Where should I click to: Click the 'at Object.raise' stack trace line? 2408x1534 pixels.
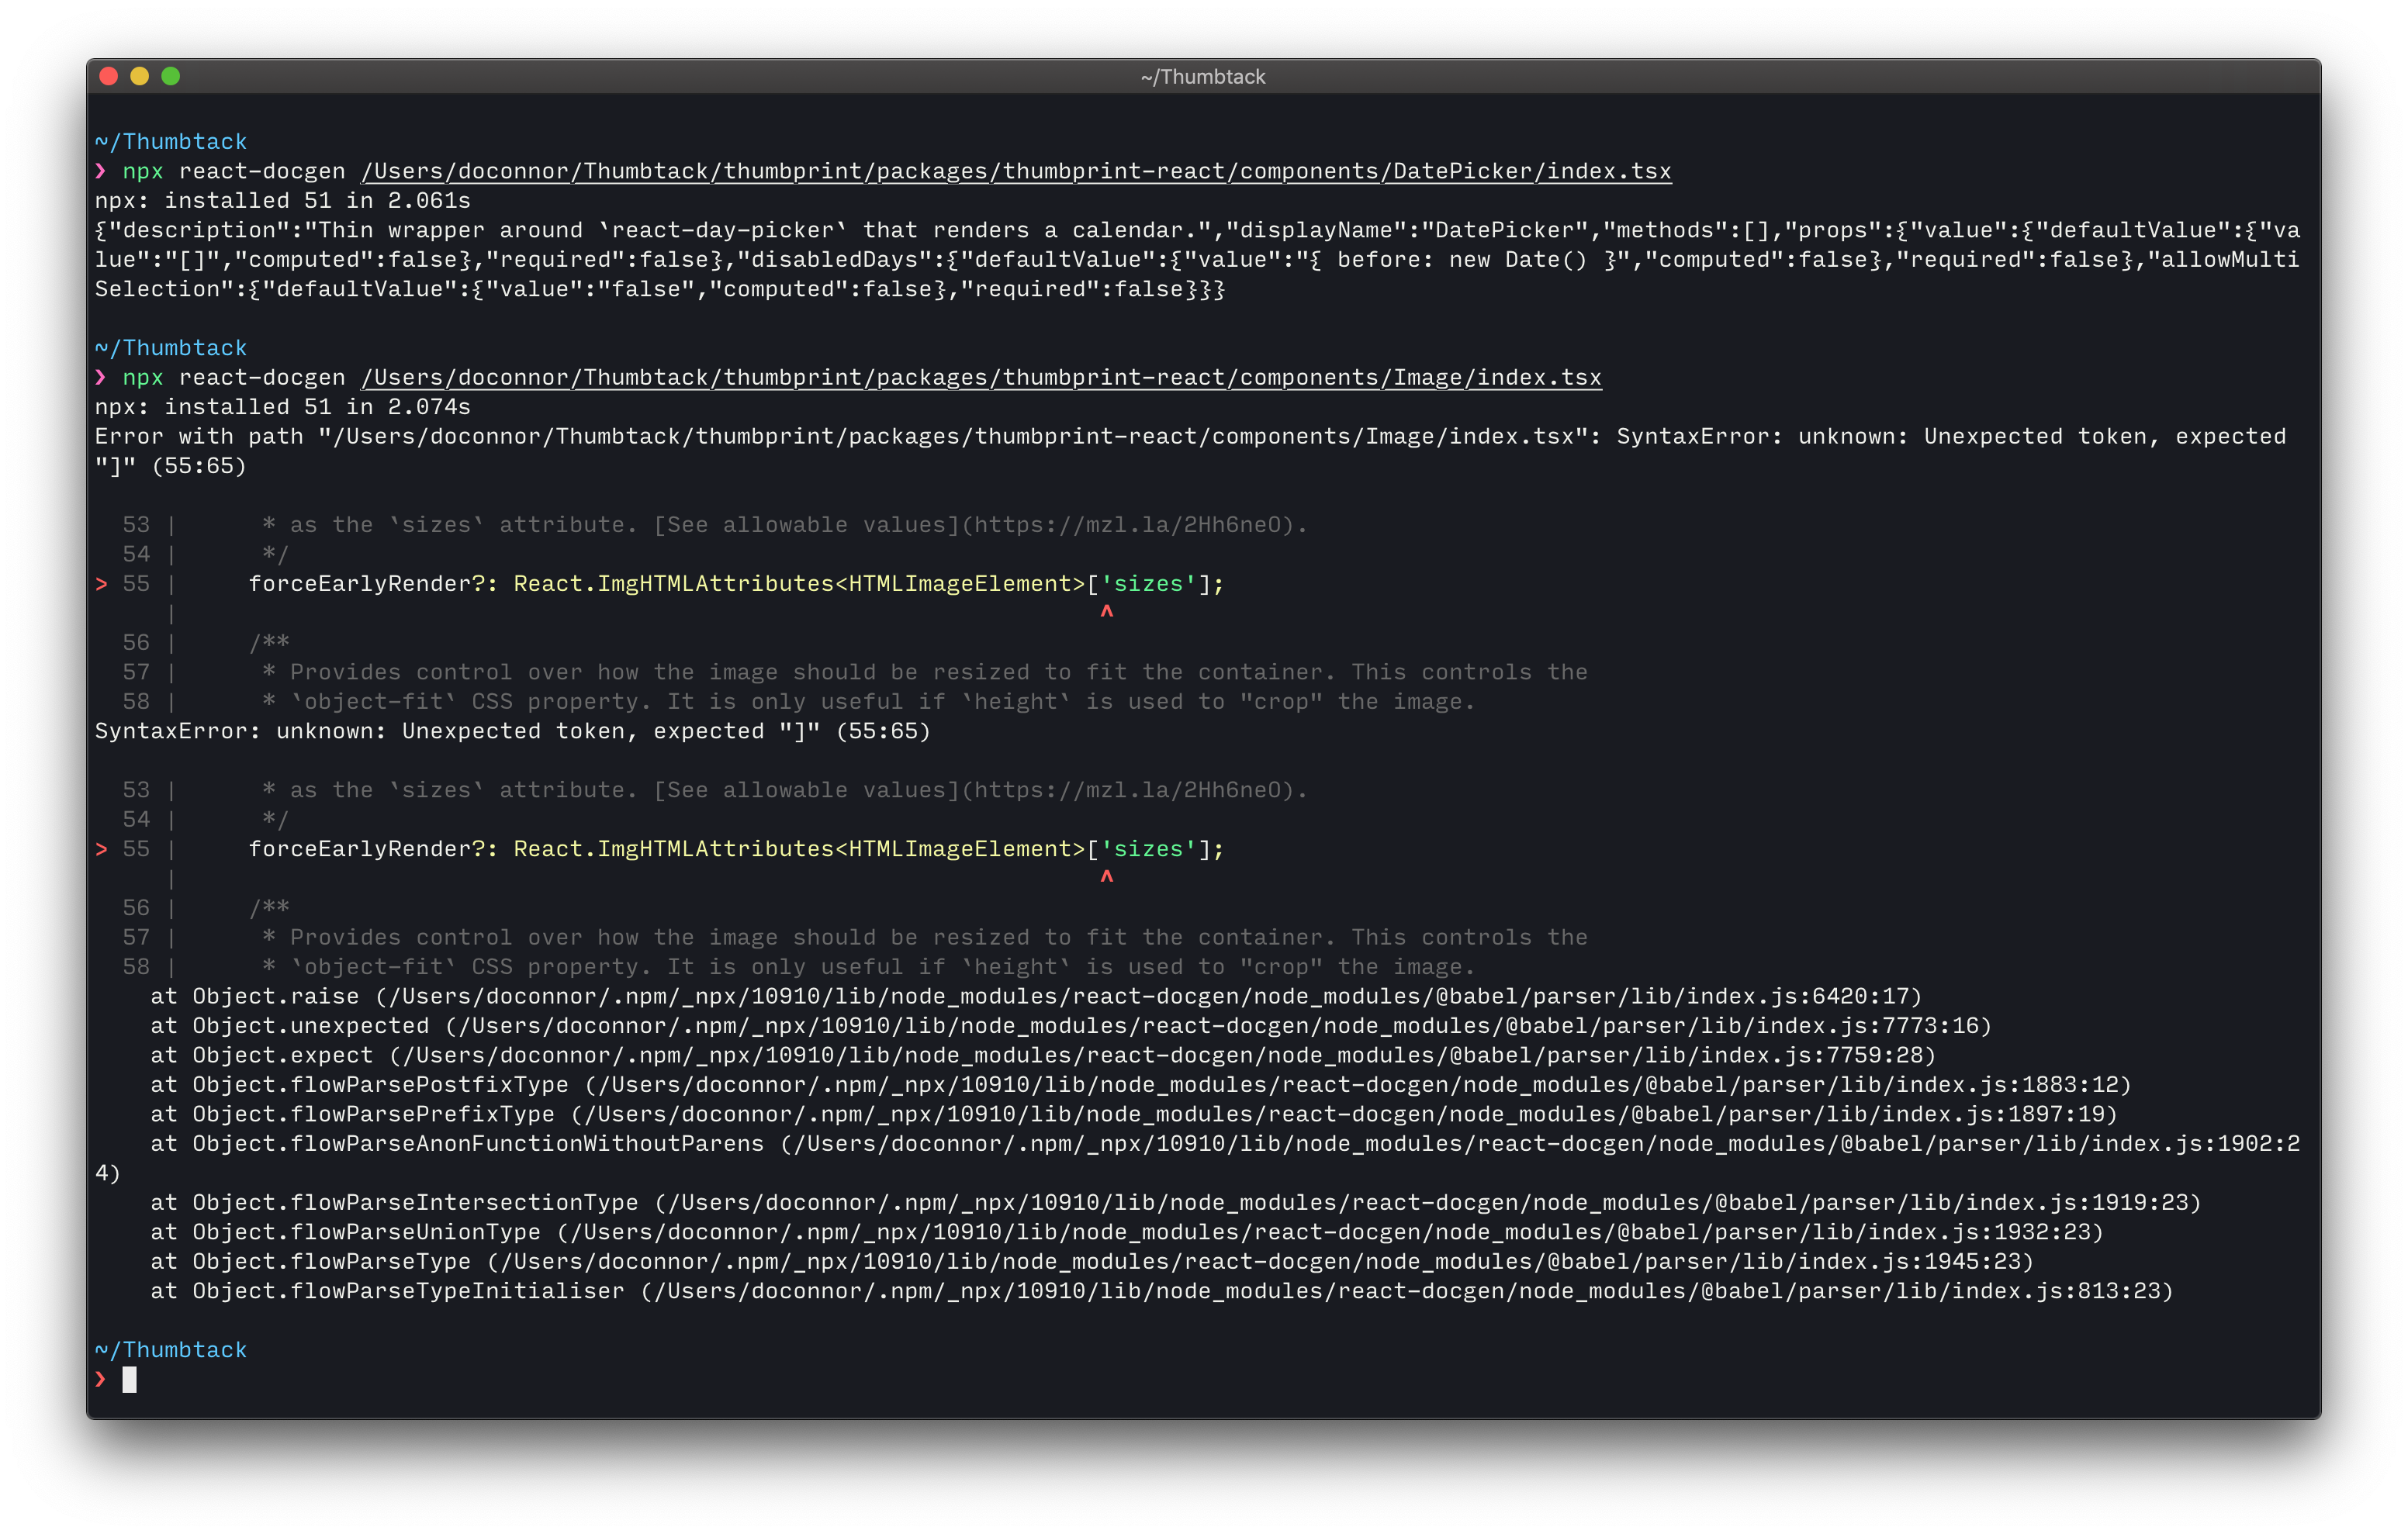[x=1036, y=997]
